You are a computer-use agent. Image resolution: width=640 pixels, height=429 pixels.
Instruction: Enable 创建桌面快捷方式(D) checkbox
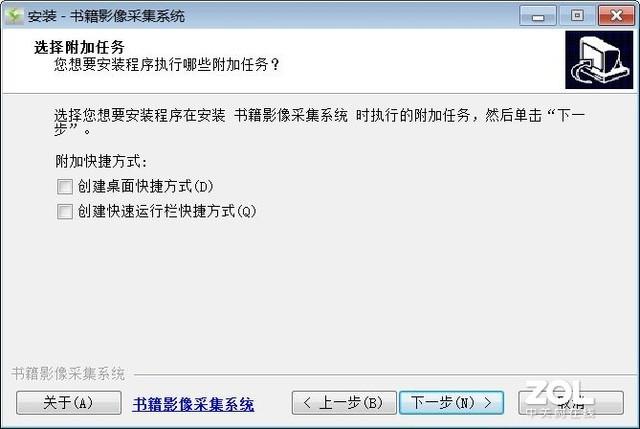(65, 187)
